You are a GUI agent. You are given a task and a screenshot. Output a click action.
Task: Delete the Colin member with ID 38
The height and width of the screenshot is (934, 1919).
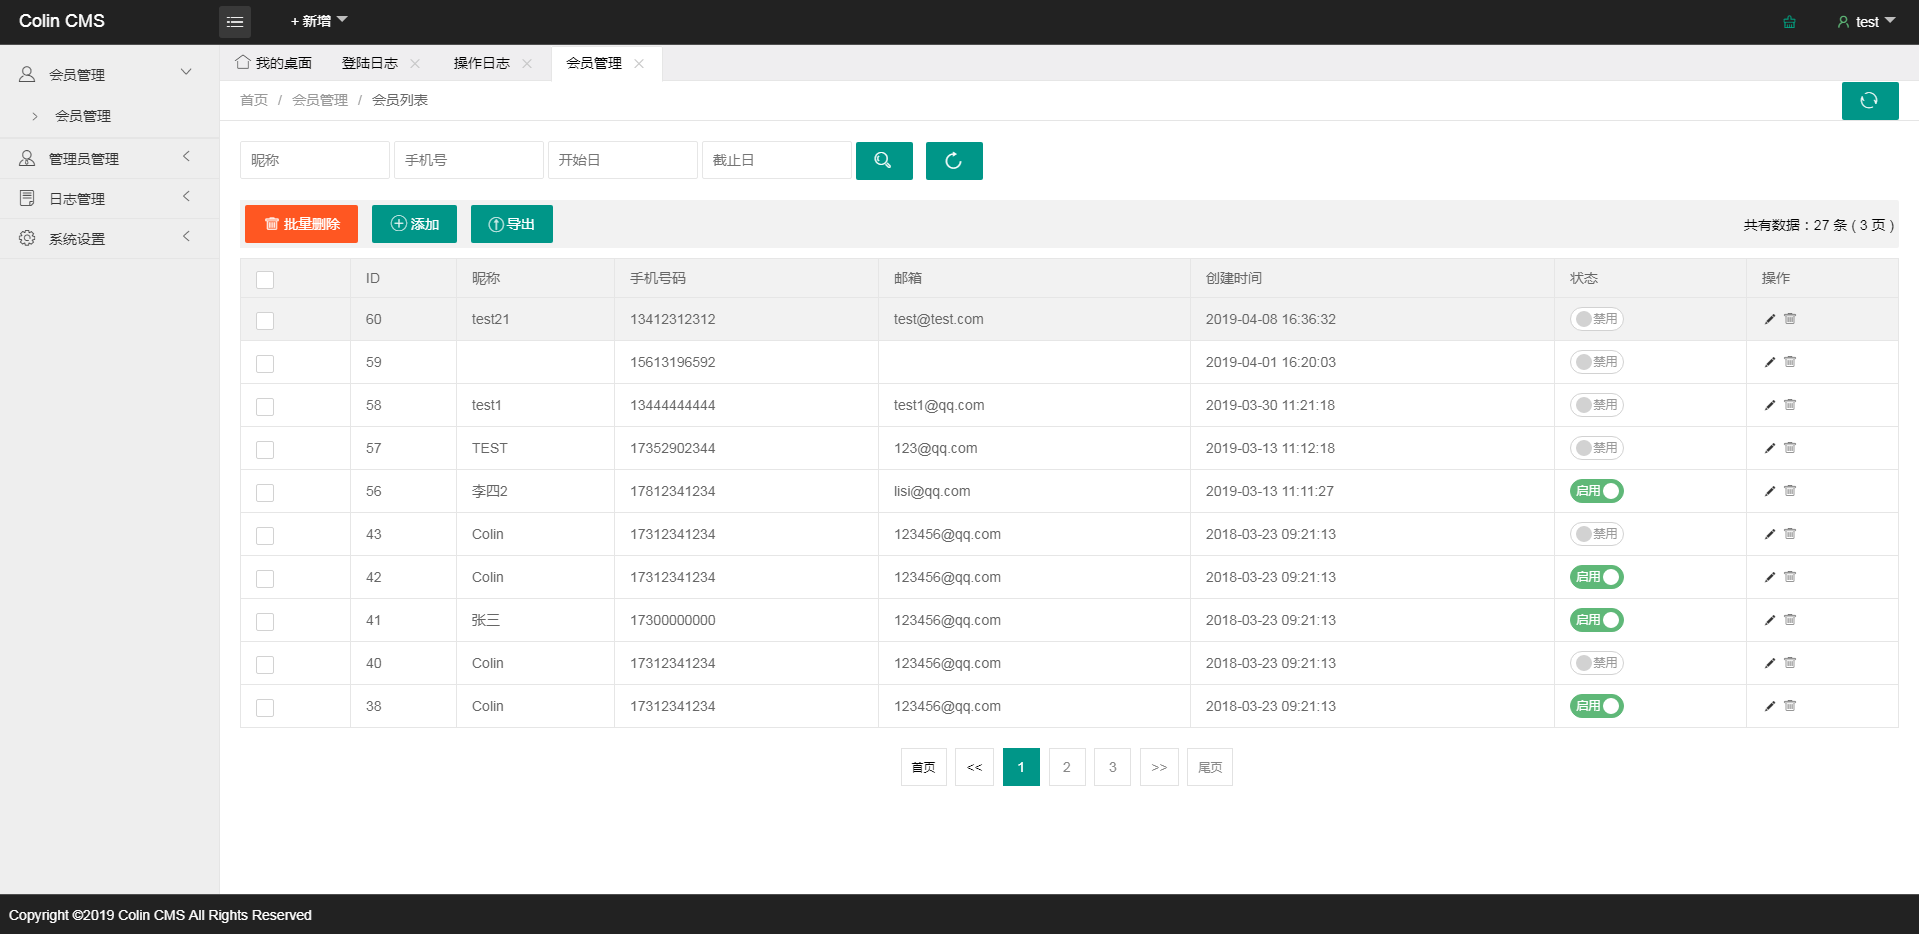[x=1790, y=706]
